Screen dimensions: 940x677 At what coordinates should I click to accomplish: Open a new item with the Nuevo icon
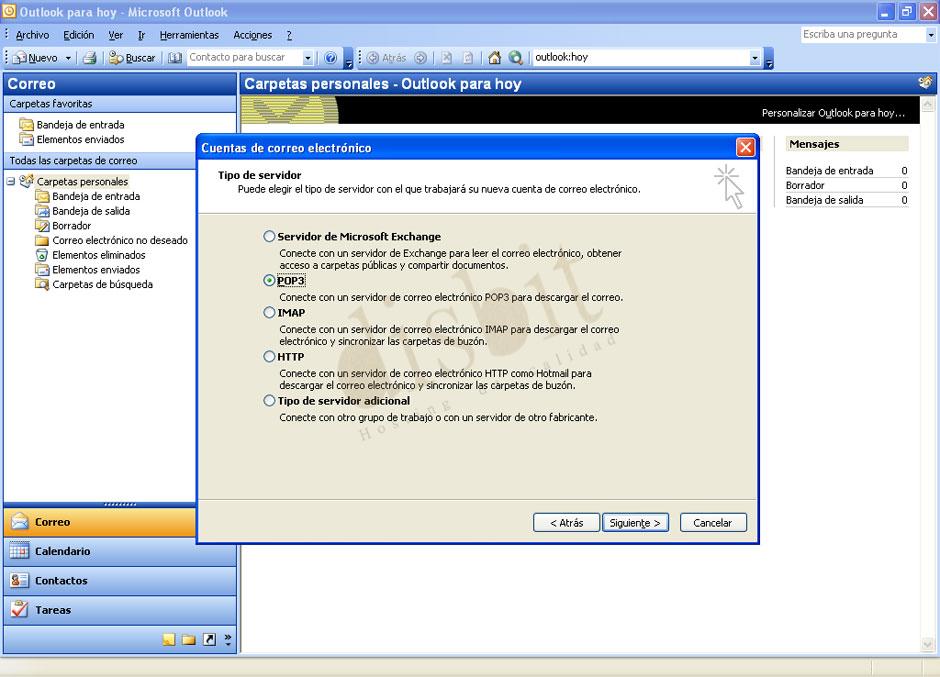(20, 57)
